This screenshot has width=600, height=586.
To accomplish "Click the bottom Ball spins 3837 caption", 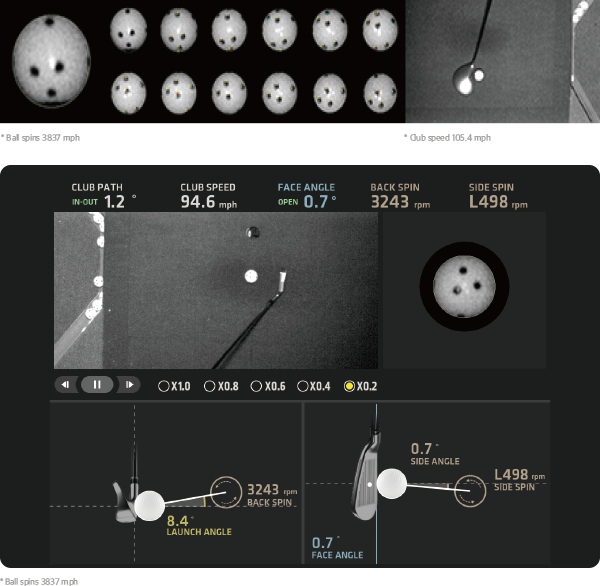I will coord(39,581).
